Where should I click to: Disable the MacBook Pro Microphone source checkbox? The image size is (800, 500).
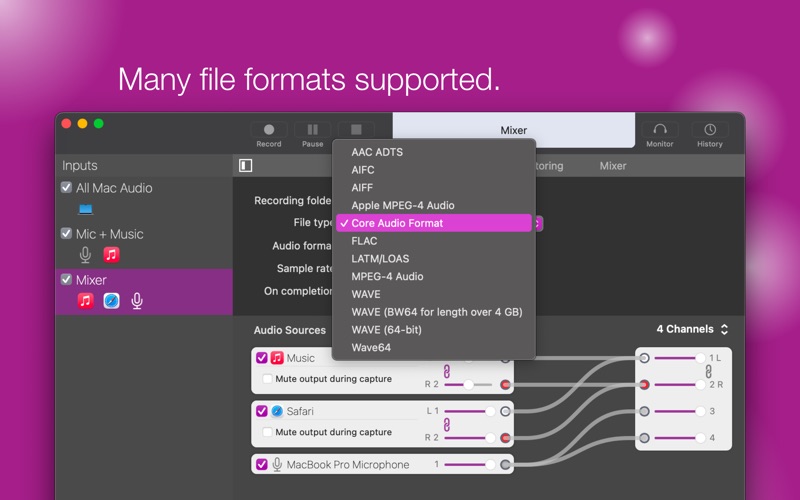[x=262, y=464]
